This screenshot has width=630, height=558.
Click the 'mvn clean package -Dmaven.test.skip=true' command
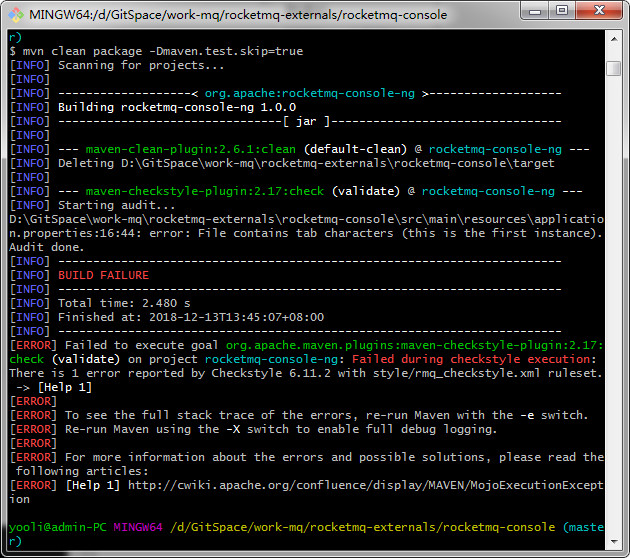pyautogui.click(x=163, y=51)
